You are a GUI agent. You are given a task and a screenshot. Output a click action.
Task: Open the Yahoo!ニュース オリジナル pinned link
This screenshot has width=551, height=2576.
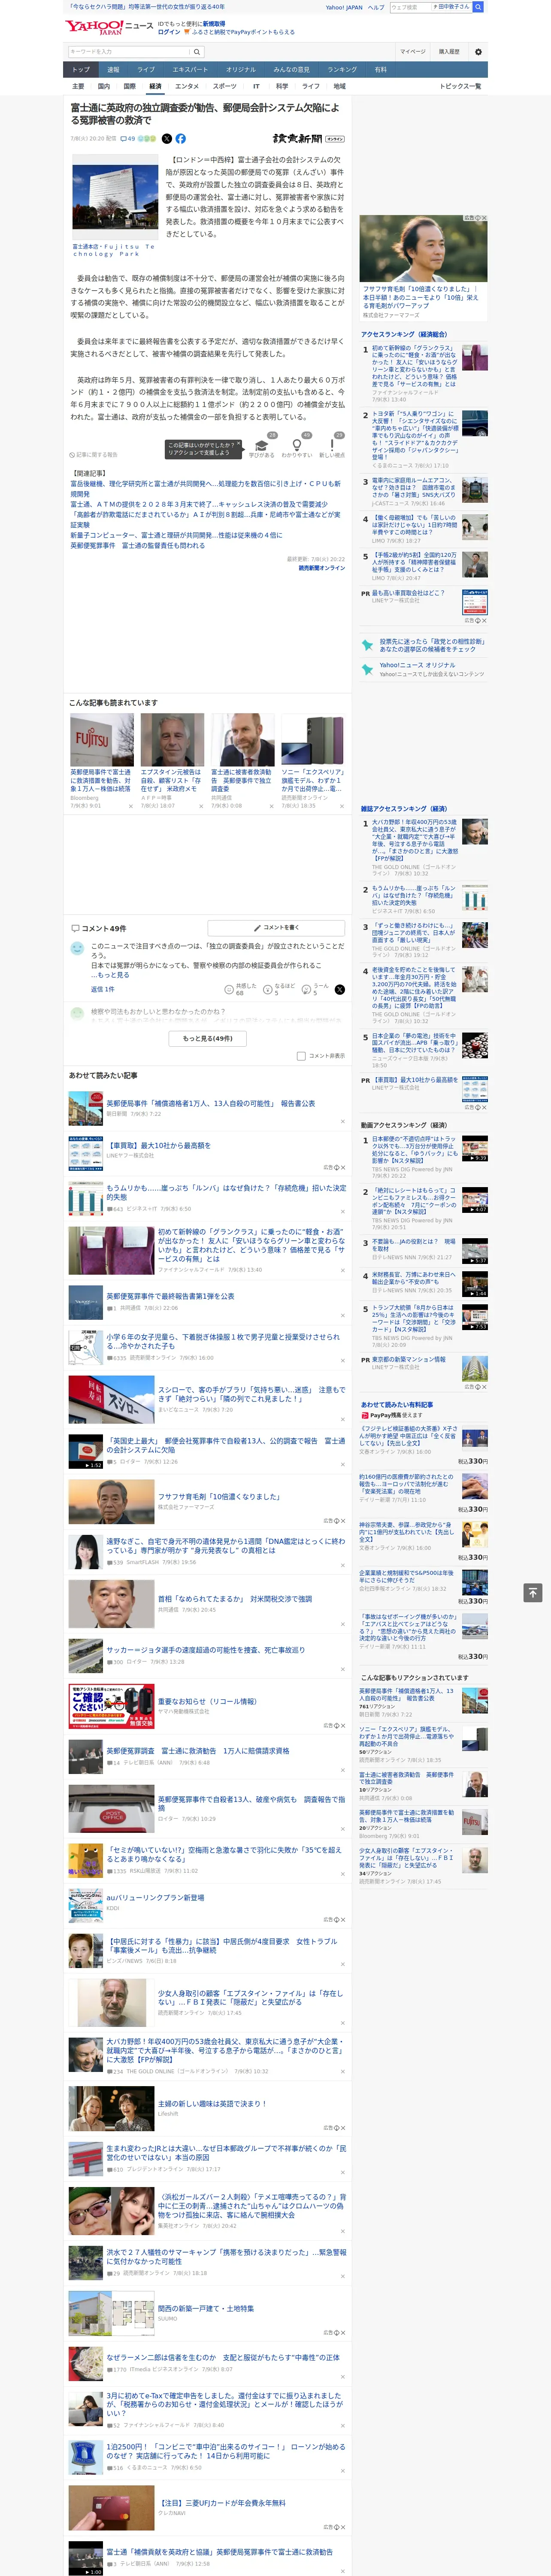417,664
